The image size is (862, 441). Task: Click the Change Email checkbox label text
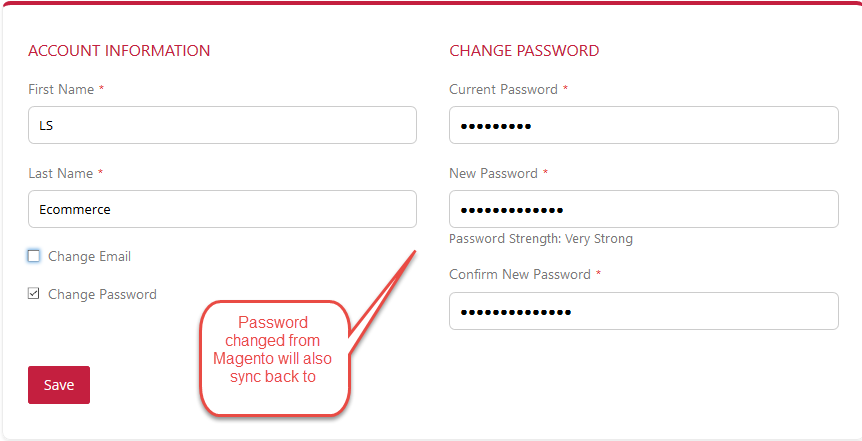point(89,256)
